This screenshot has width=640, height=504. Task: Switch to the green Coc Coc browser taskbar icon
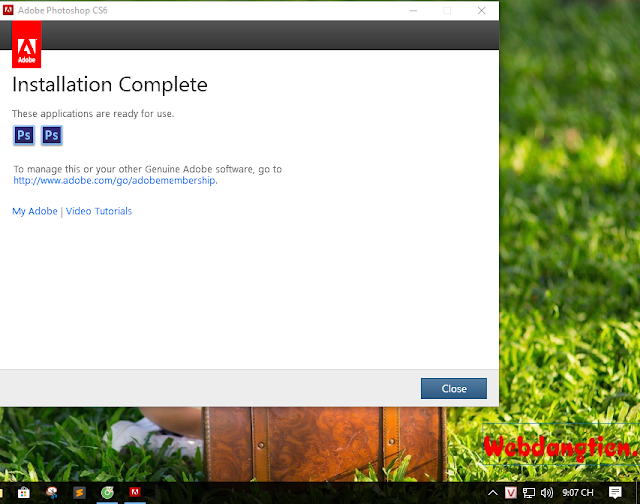pos(107,493)
